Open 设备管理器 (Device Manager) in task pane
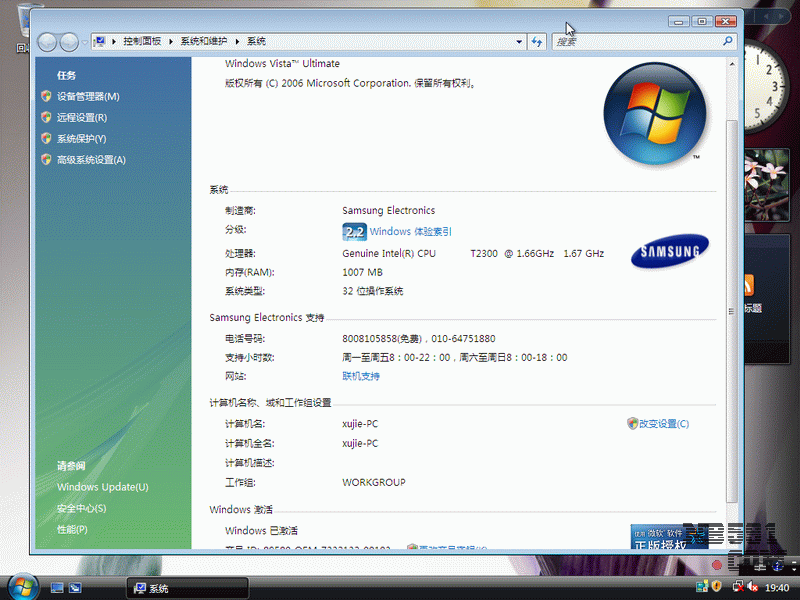 point(87,97)
